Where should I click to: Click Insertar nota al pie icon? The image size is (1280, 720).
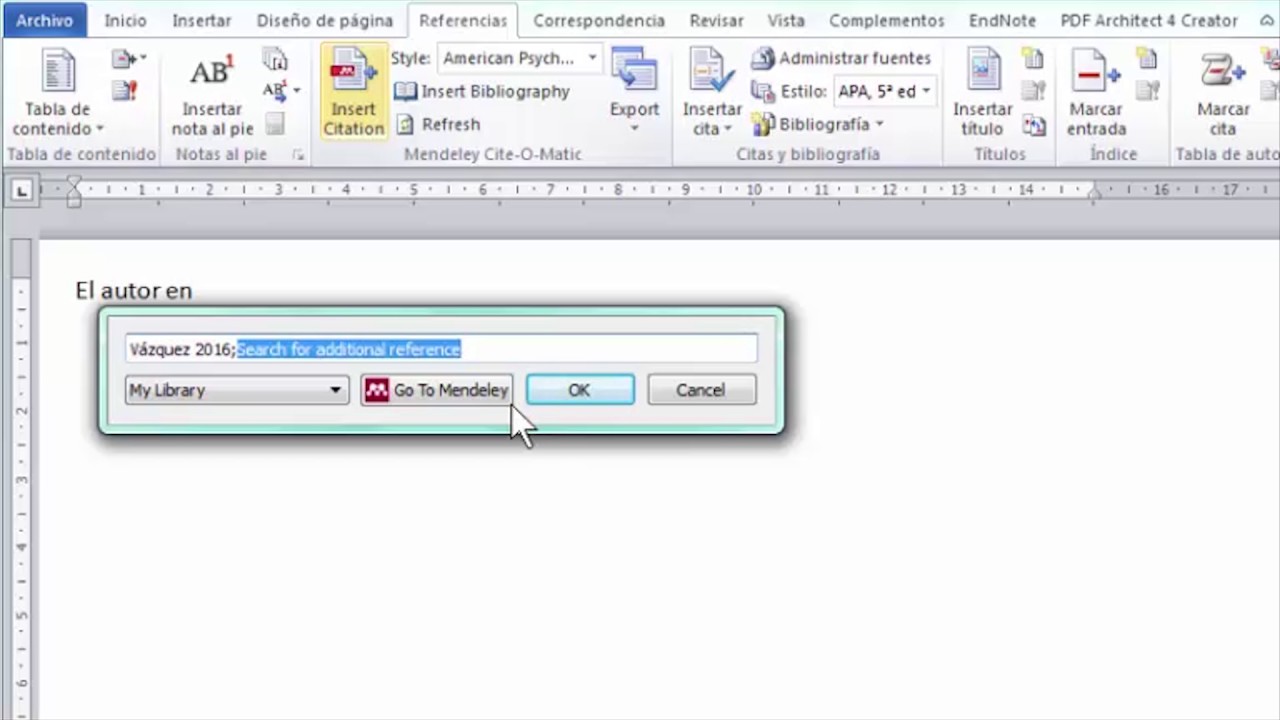(211, 75)
